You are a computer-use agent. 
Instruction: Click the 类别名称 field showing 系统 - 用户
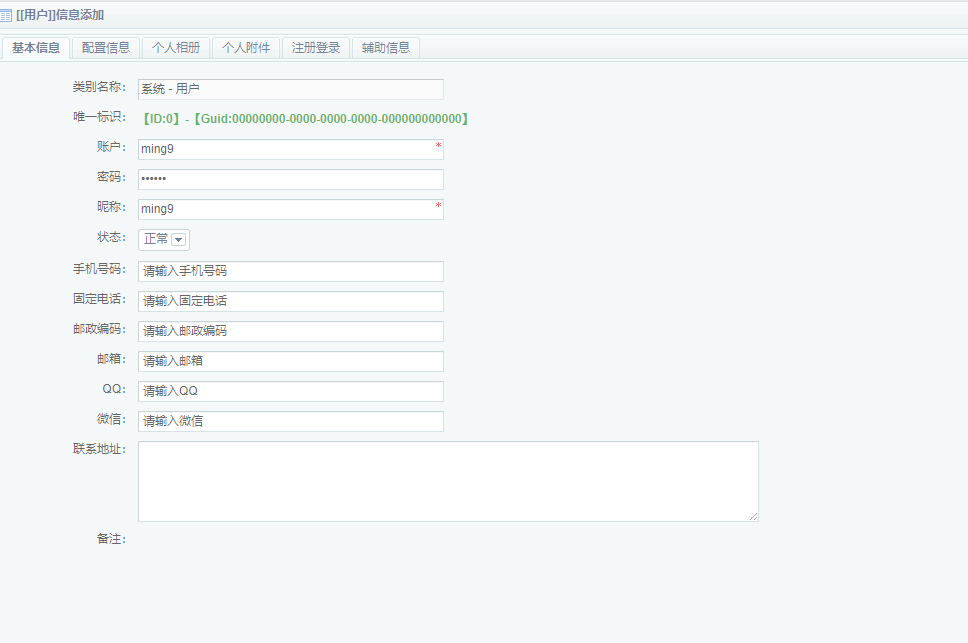pos(290,89)
